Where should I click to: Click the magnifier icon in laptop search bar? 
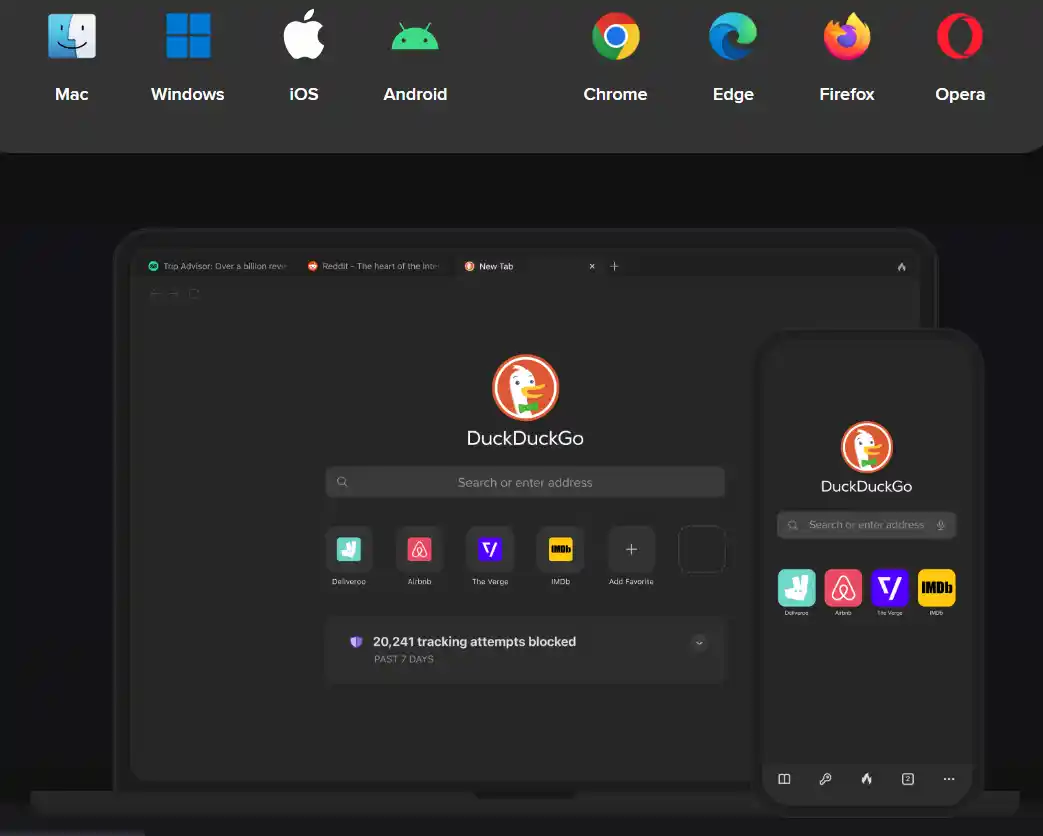point(342,482)
